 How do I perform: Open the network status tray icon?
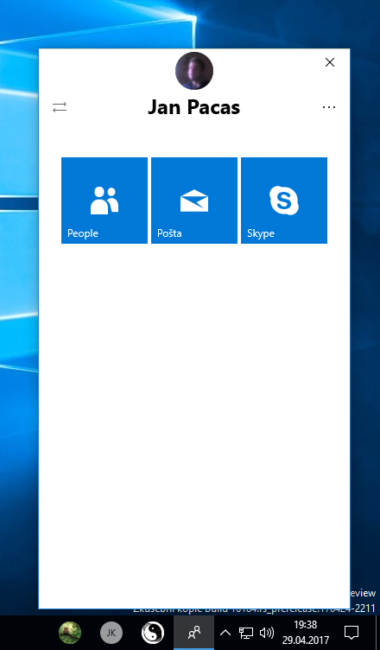click(x=246, y=633)
